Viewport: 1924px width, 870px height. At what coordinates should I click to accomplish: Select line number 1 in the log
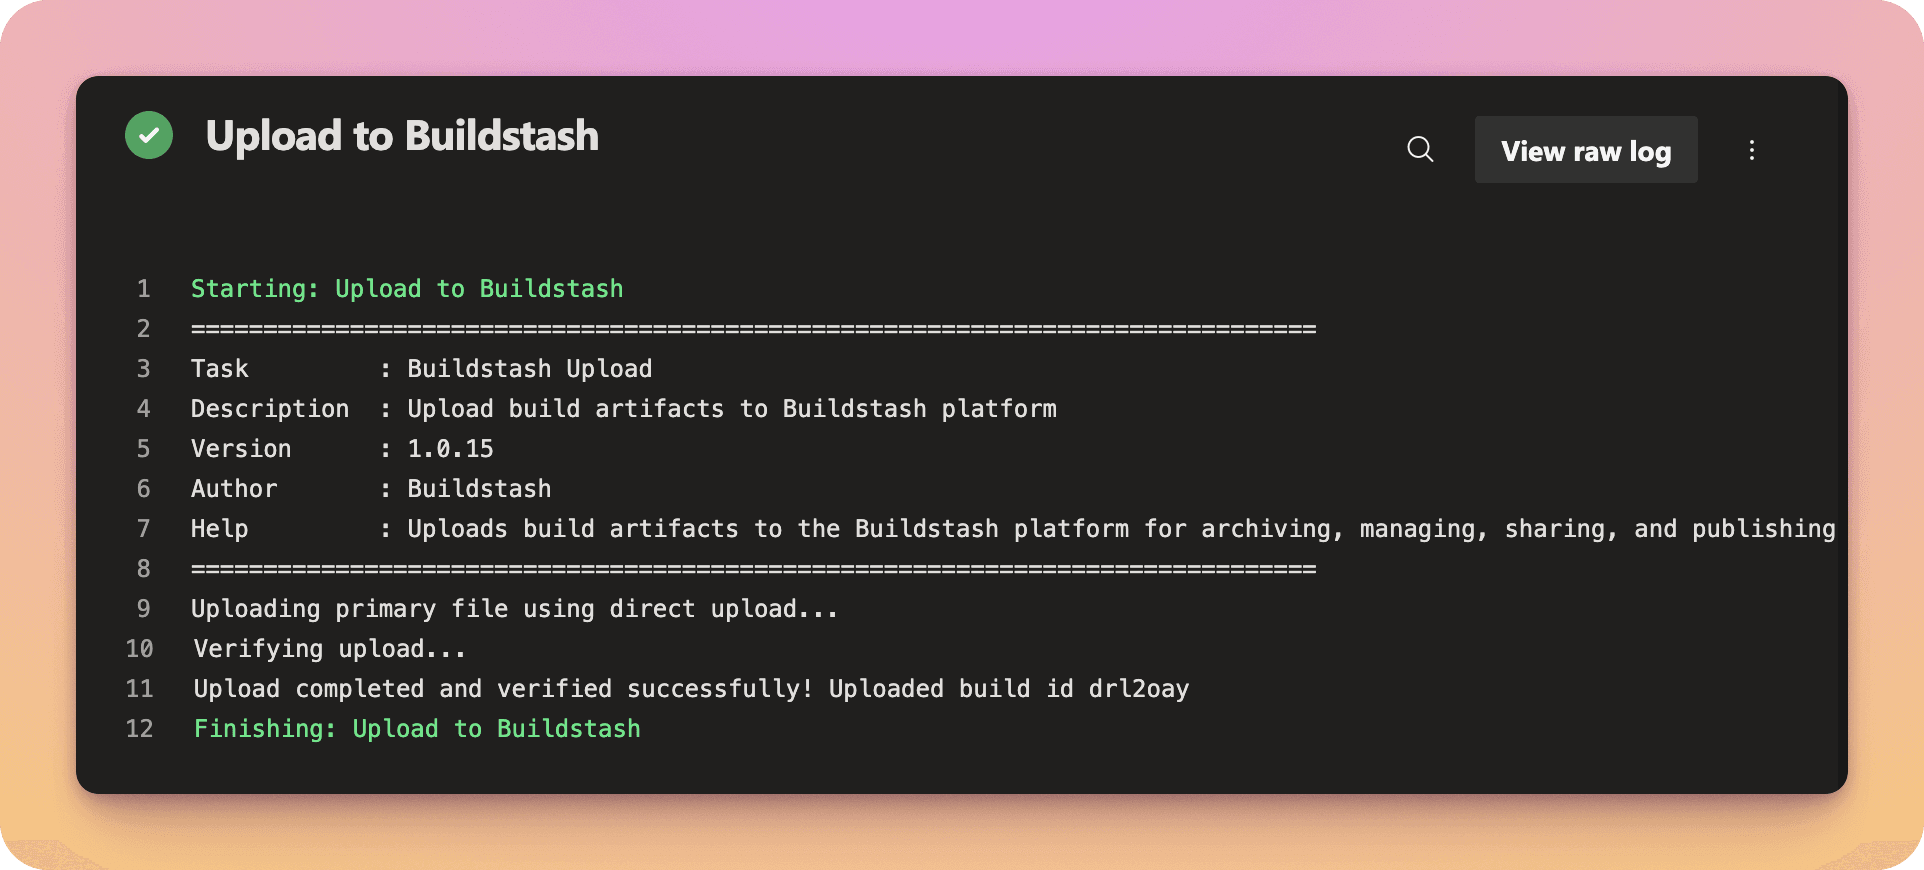[143, 289]
